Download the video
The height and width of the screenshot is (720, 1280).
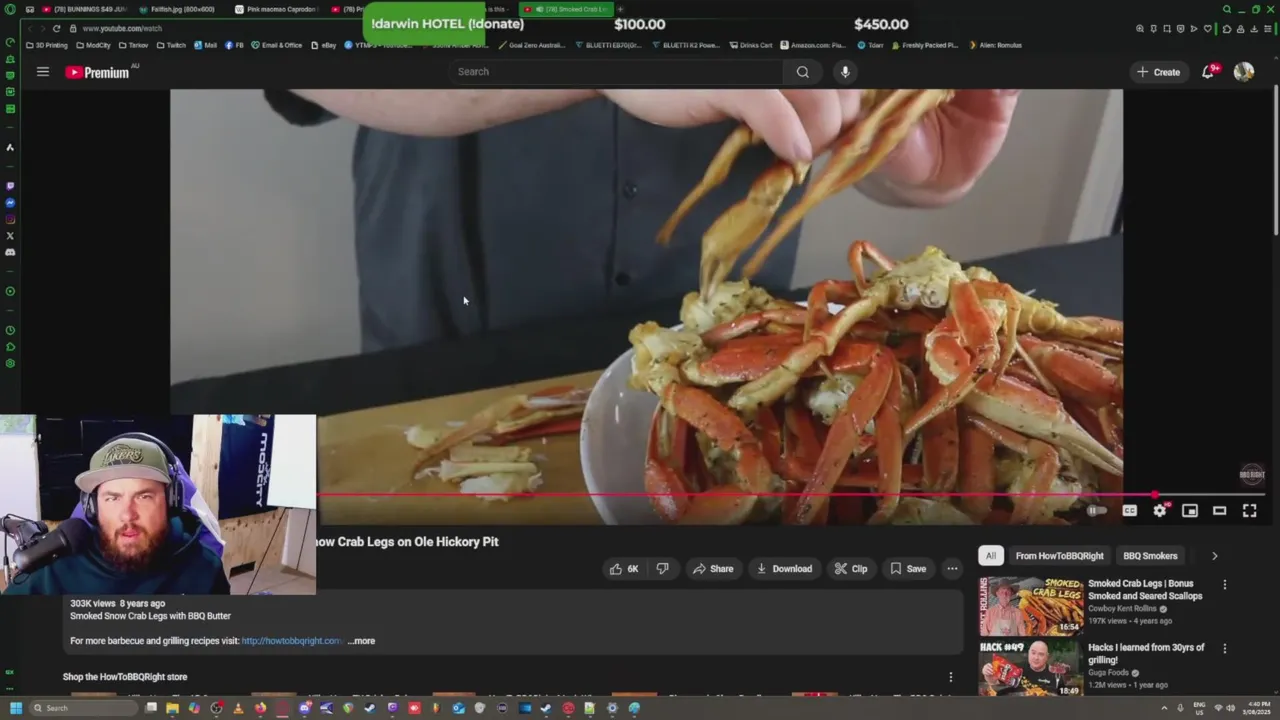(784, 569)
